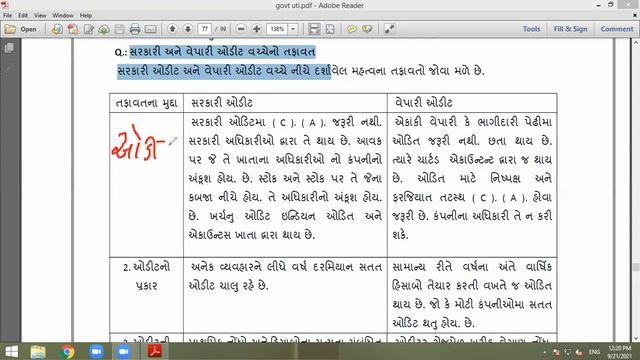Viewport: 640px width, 360px height.
Task: Open the Edit menu
Action: [23, 16]
